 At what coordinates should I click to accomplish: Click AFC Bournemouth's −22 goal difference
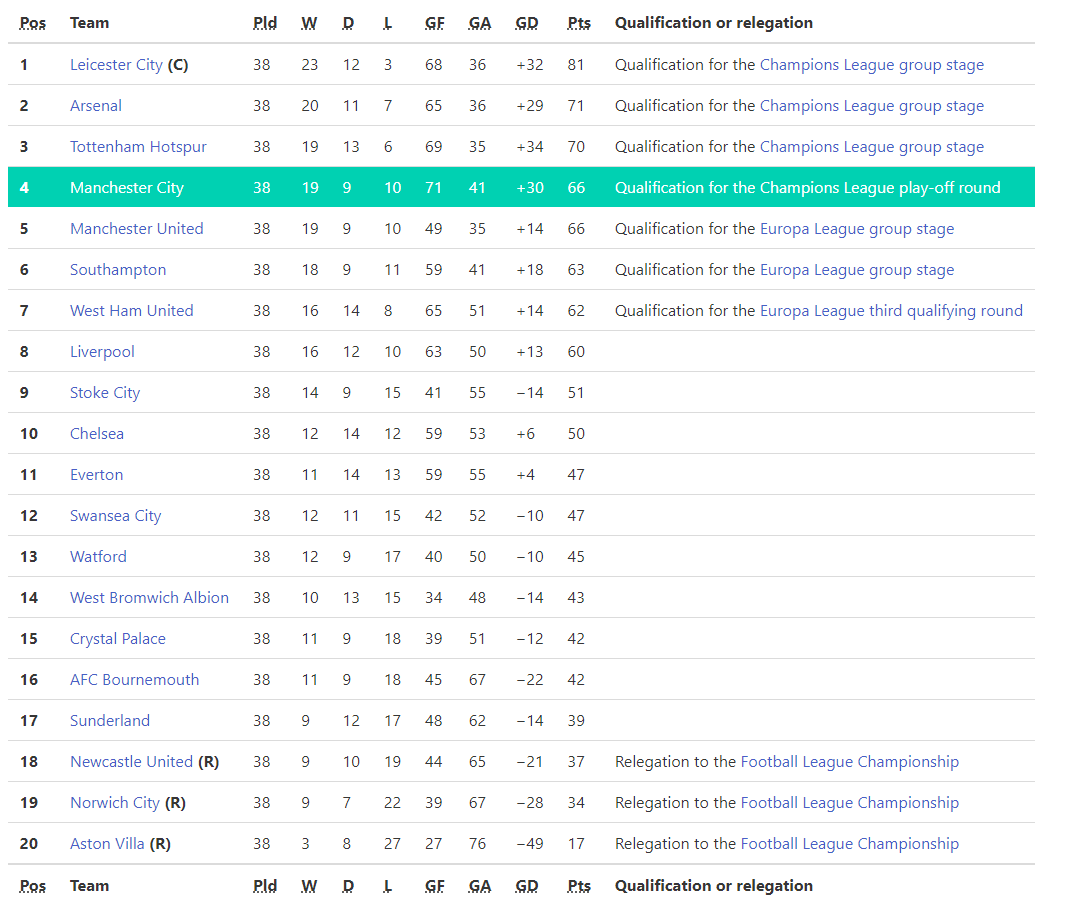[x=529, y=680]
